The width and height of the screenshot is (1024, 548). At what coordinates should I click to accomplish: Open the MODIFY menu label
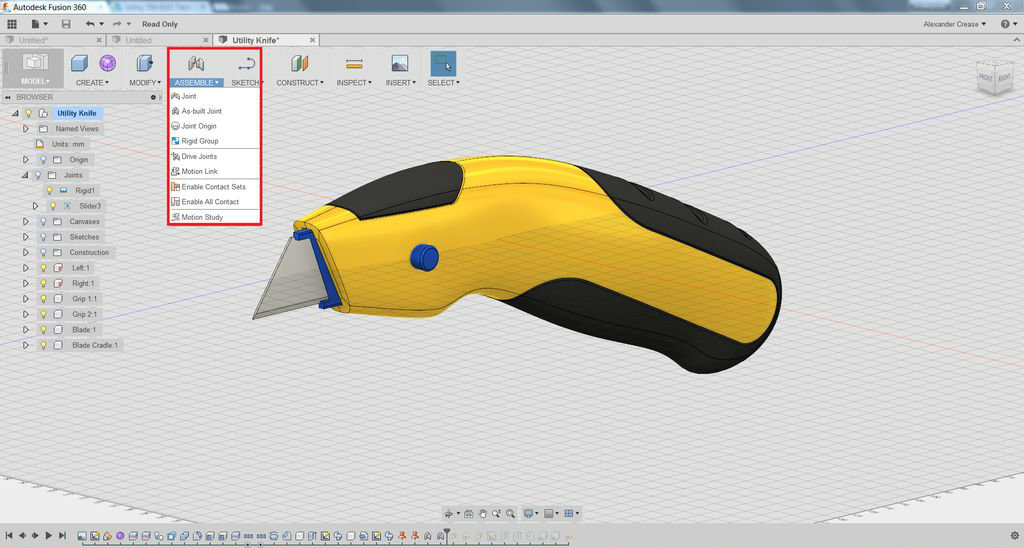pos(145,83)
